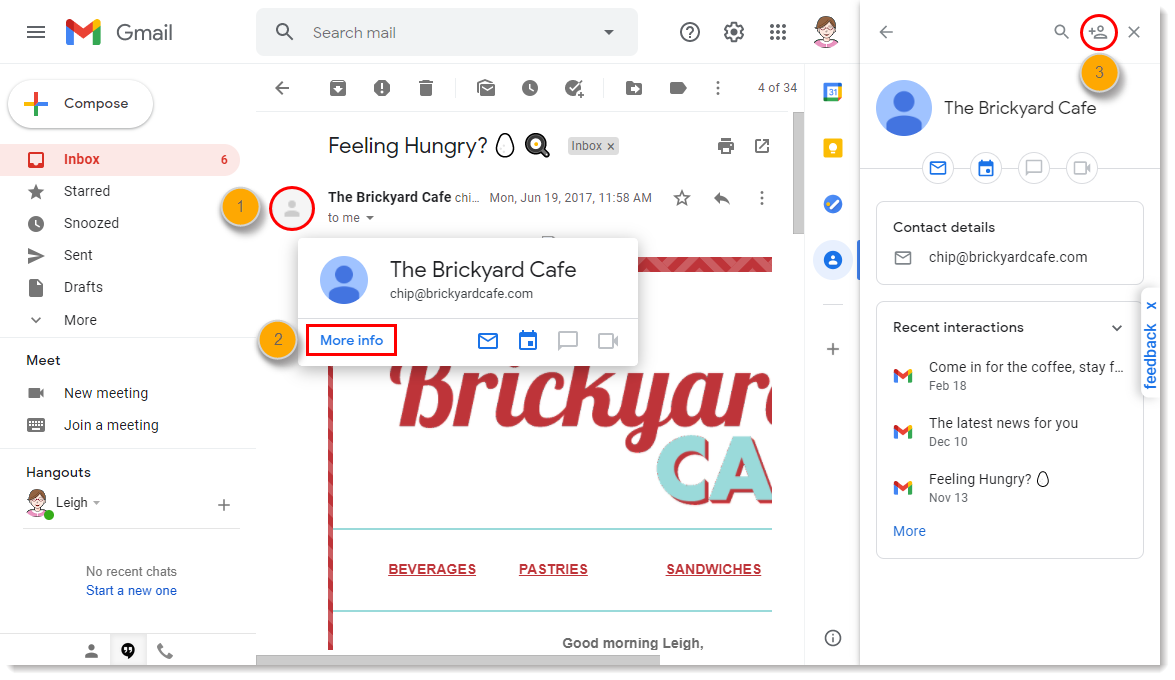Open Google Tasks side panel icon
Image resolution: width=1175 pixels, height=680 pixels.
pos(833,204)
